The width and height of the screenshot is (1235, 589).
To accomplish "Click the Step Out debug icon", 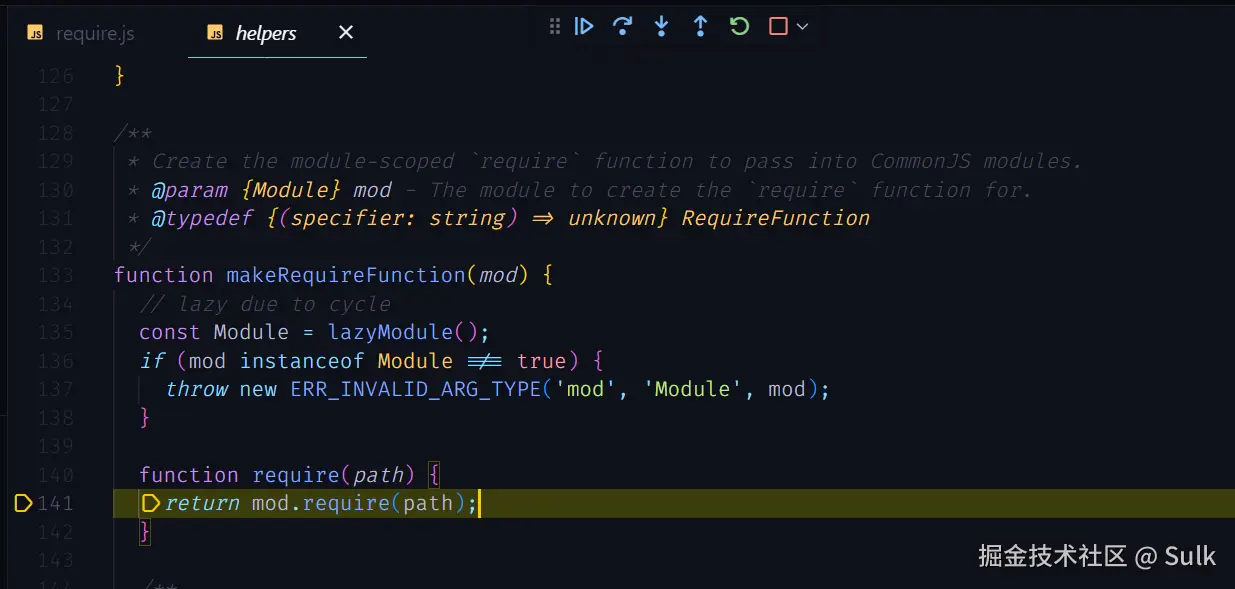I will [700, 26].
